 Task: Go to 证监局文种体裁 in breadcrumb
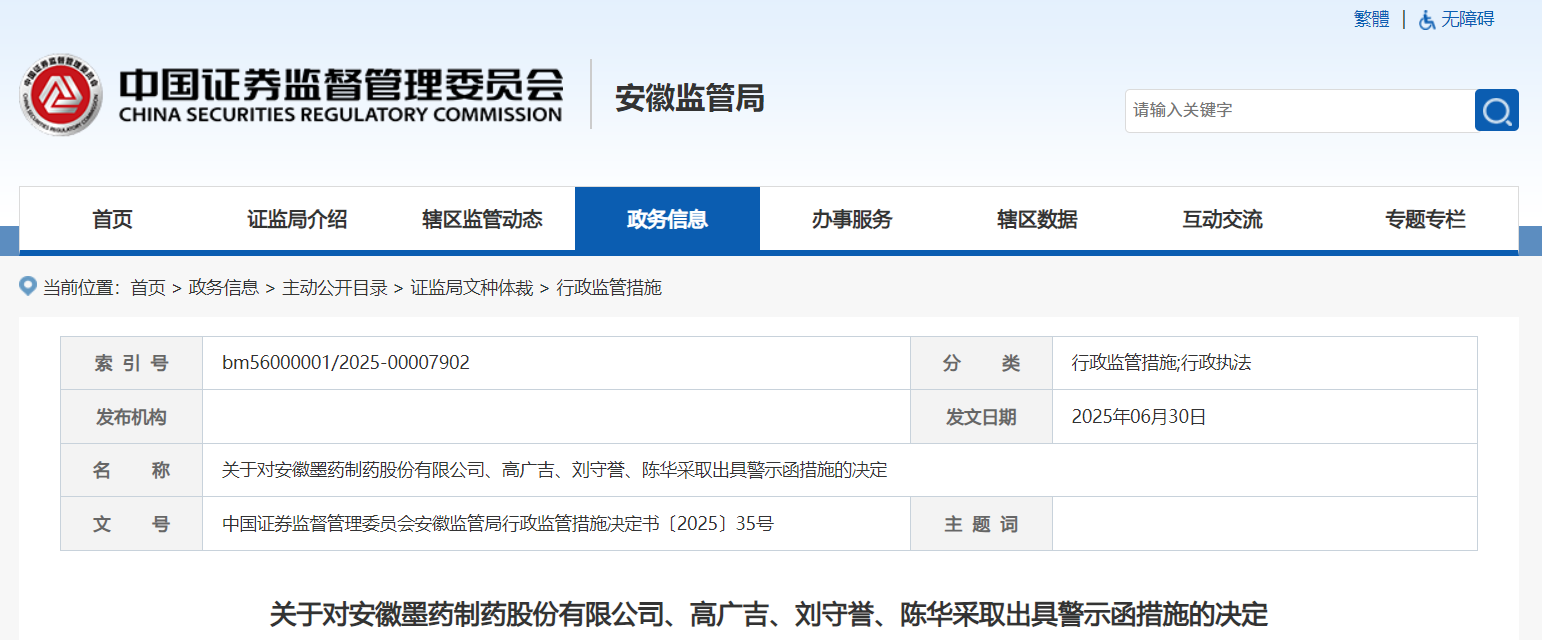tap(472, 288)
